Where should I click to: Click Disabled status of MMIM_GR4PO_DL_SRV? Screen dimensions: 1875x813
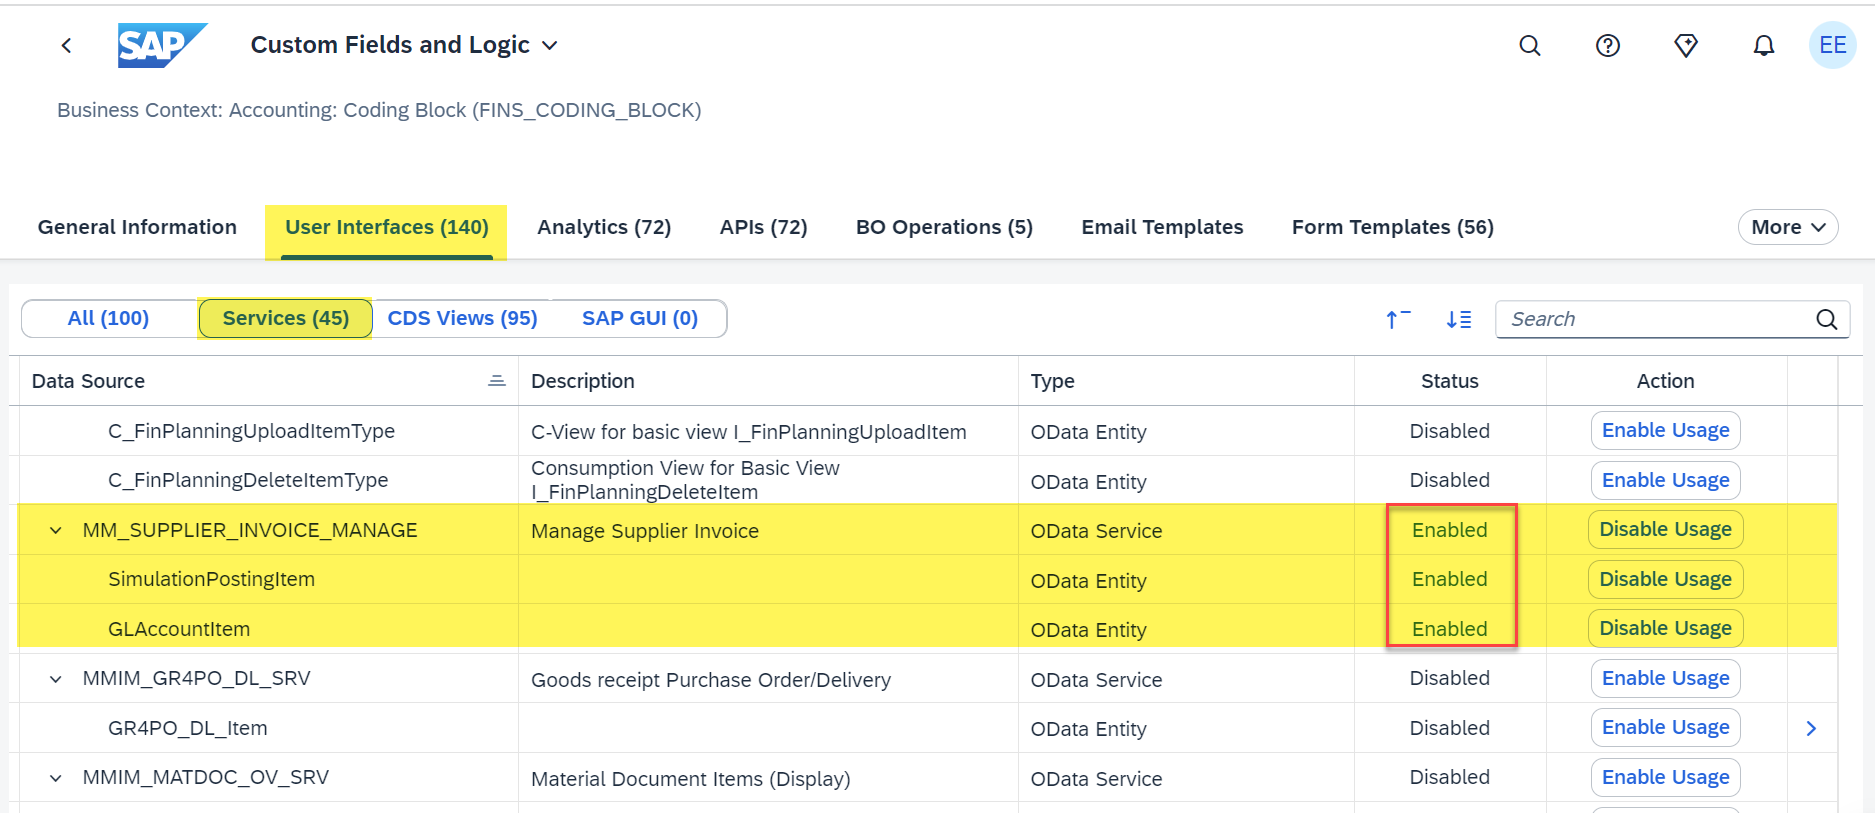1450,678
